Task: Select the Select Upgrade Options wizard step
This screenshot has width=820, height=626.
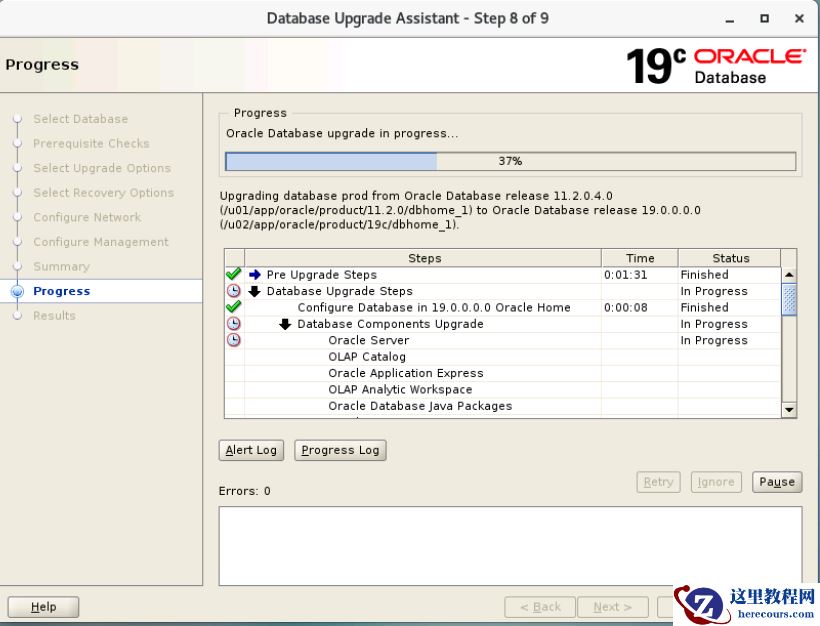Action: (x=102, y=168)
